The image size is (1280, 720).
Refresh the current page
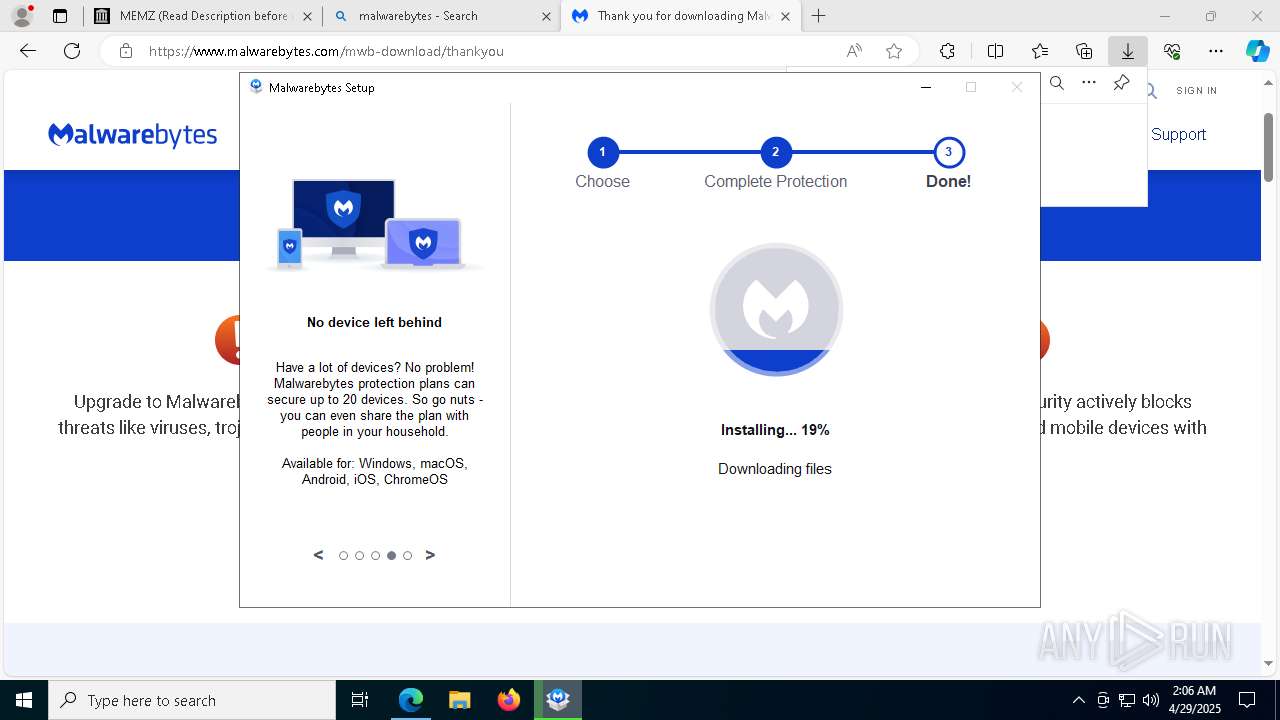pos(72,51)
